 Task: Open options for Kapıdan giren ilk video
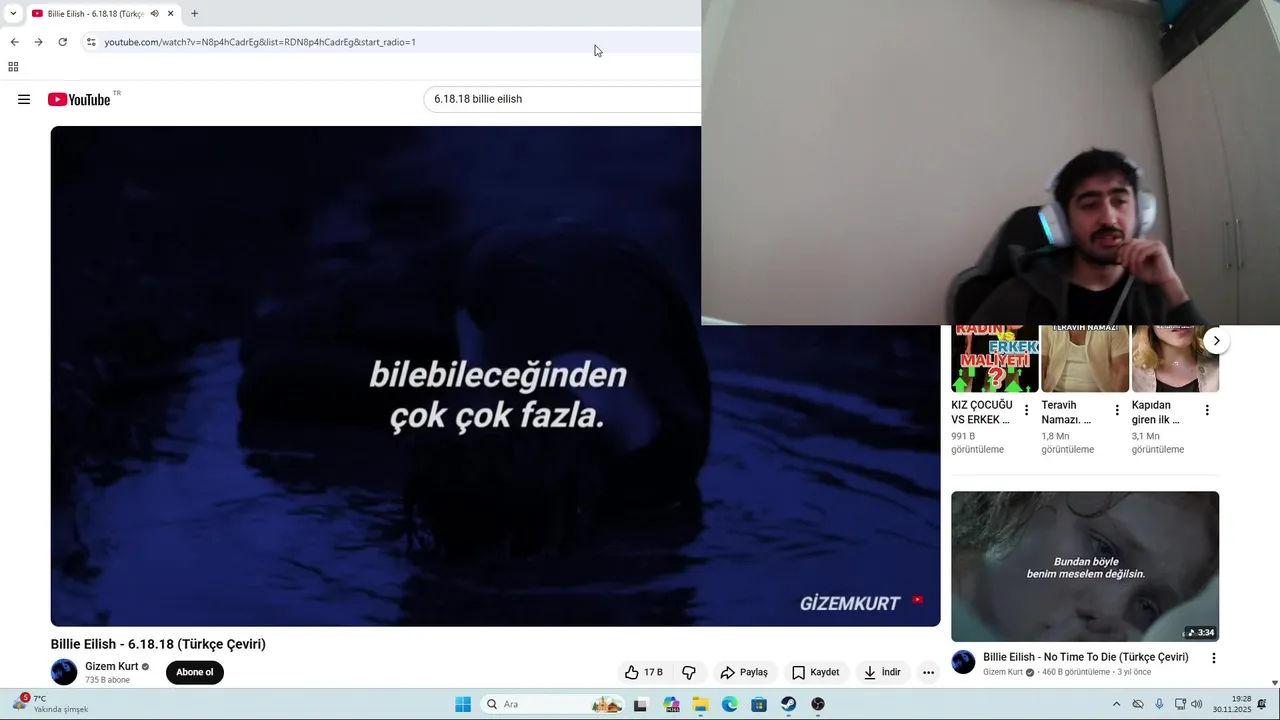[1207, 410]
